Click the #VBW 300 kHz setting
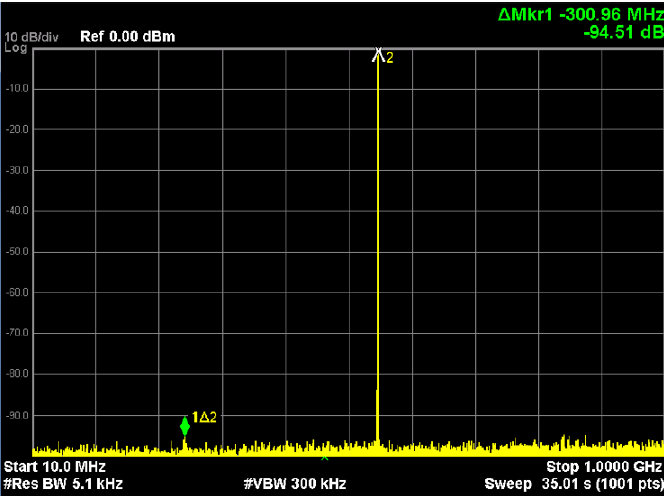The image size is (664, 498). point(295,484)
